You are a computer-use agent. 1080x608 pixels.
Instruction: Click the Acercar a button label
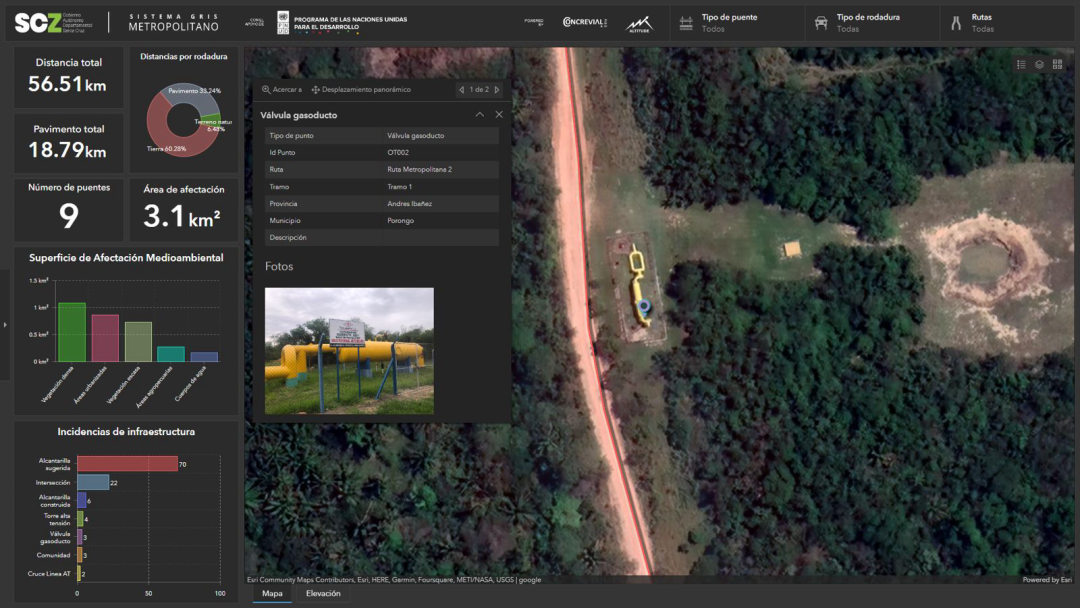pos(287,90)
